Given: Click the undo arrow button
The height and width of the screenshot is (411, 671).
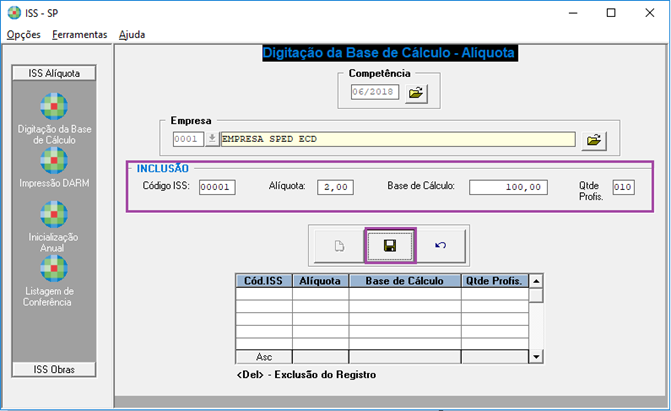Looking at the screenshot, I should [441, 246].
